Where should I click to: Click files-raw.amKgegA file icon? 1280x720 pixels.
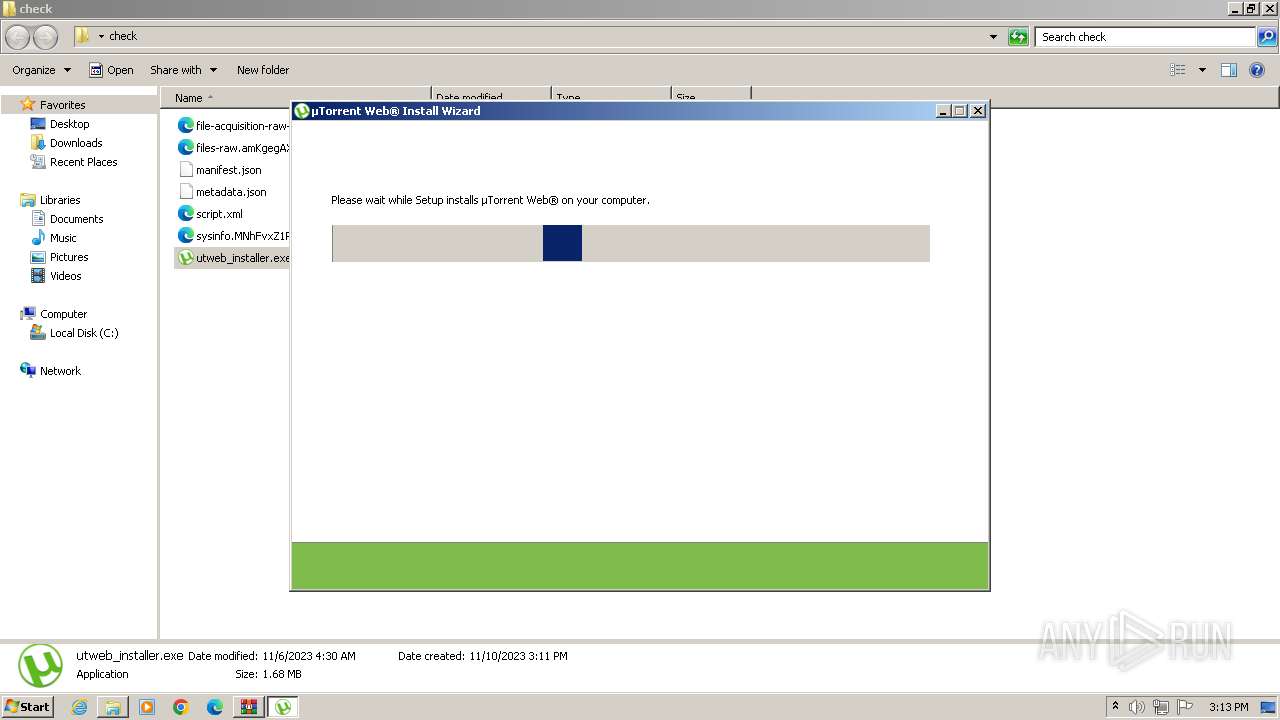coord(185,148)
